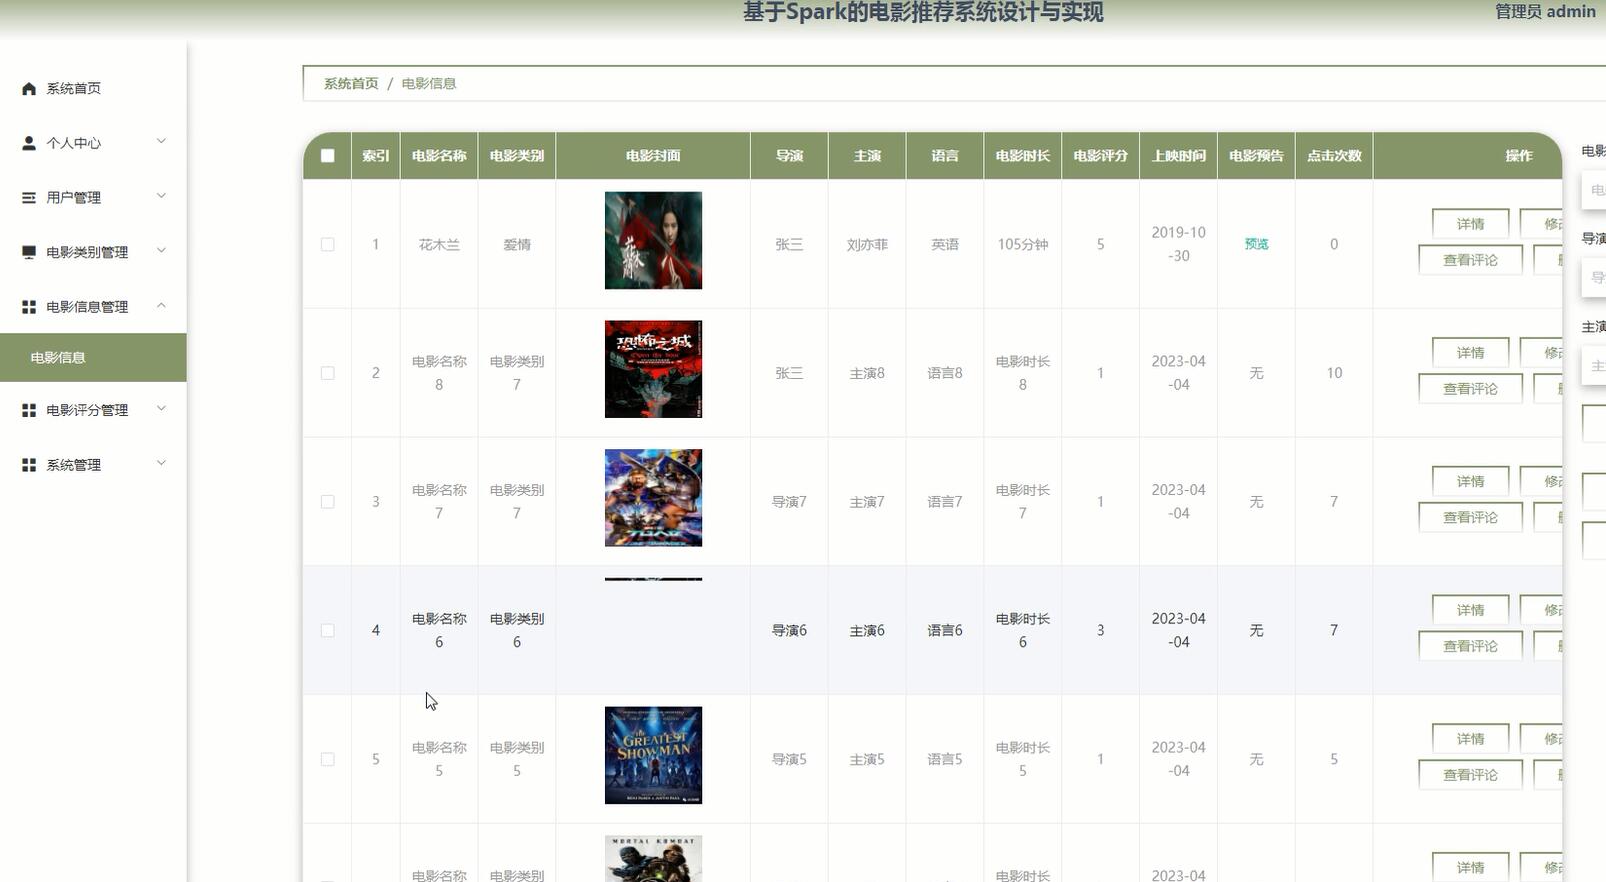Open 详情 for row index 2
The width and height of the screenshot is (1606, 882).
[x=1470, y=353]
